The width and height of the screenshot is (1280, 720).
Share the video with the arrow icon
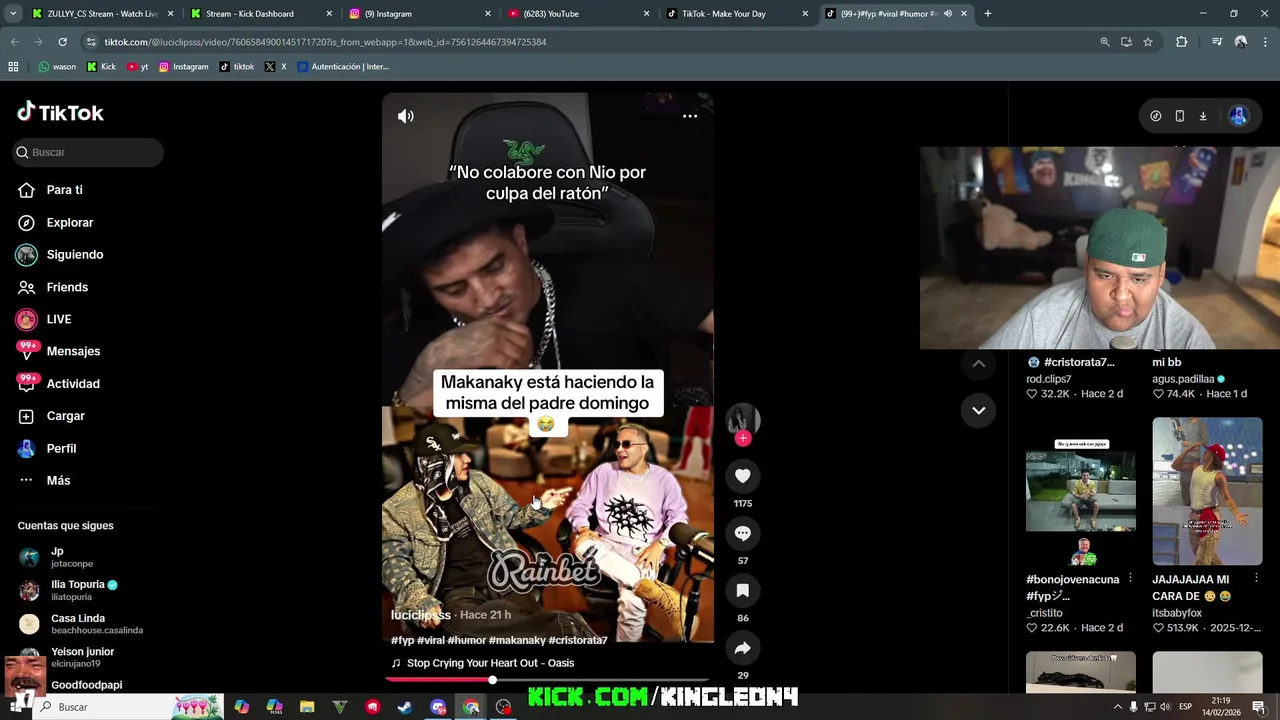[x=742, y=648]
